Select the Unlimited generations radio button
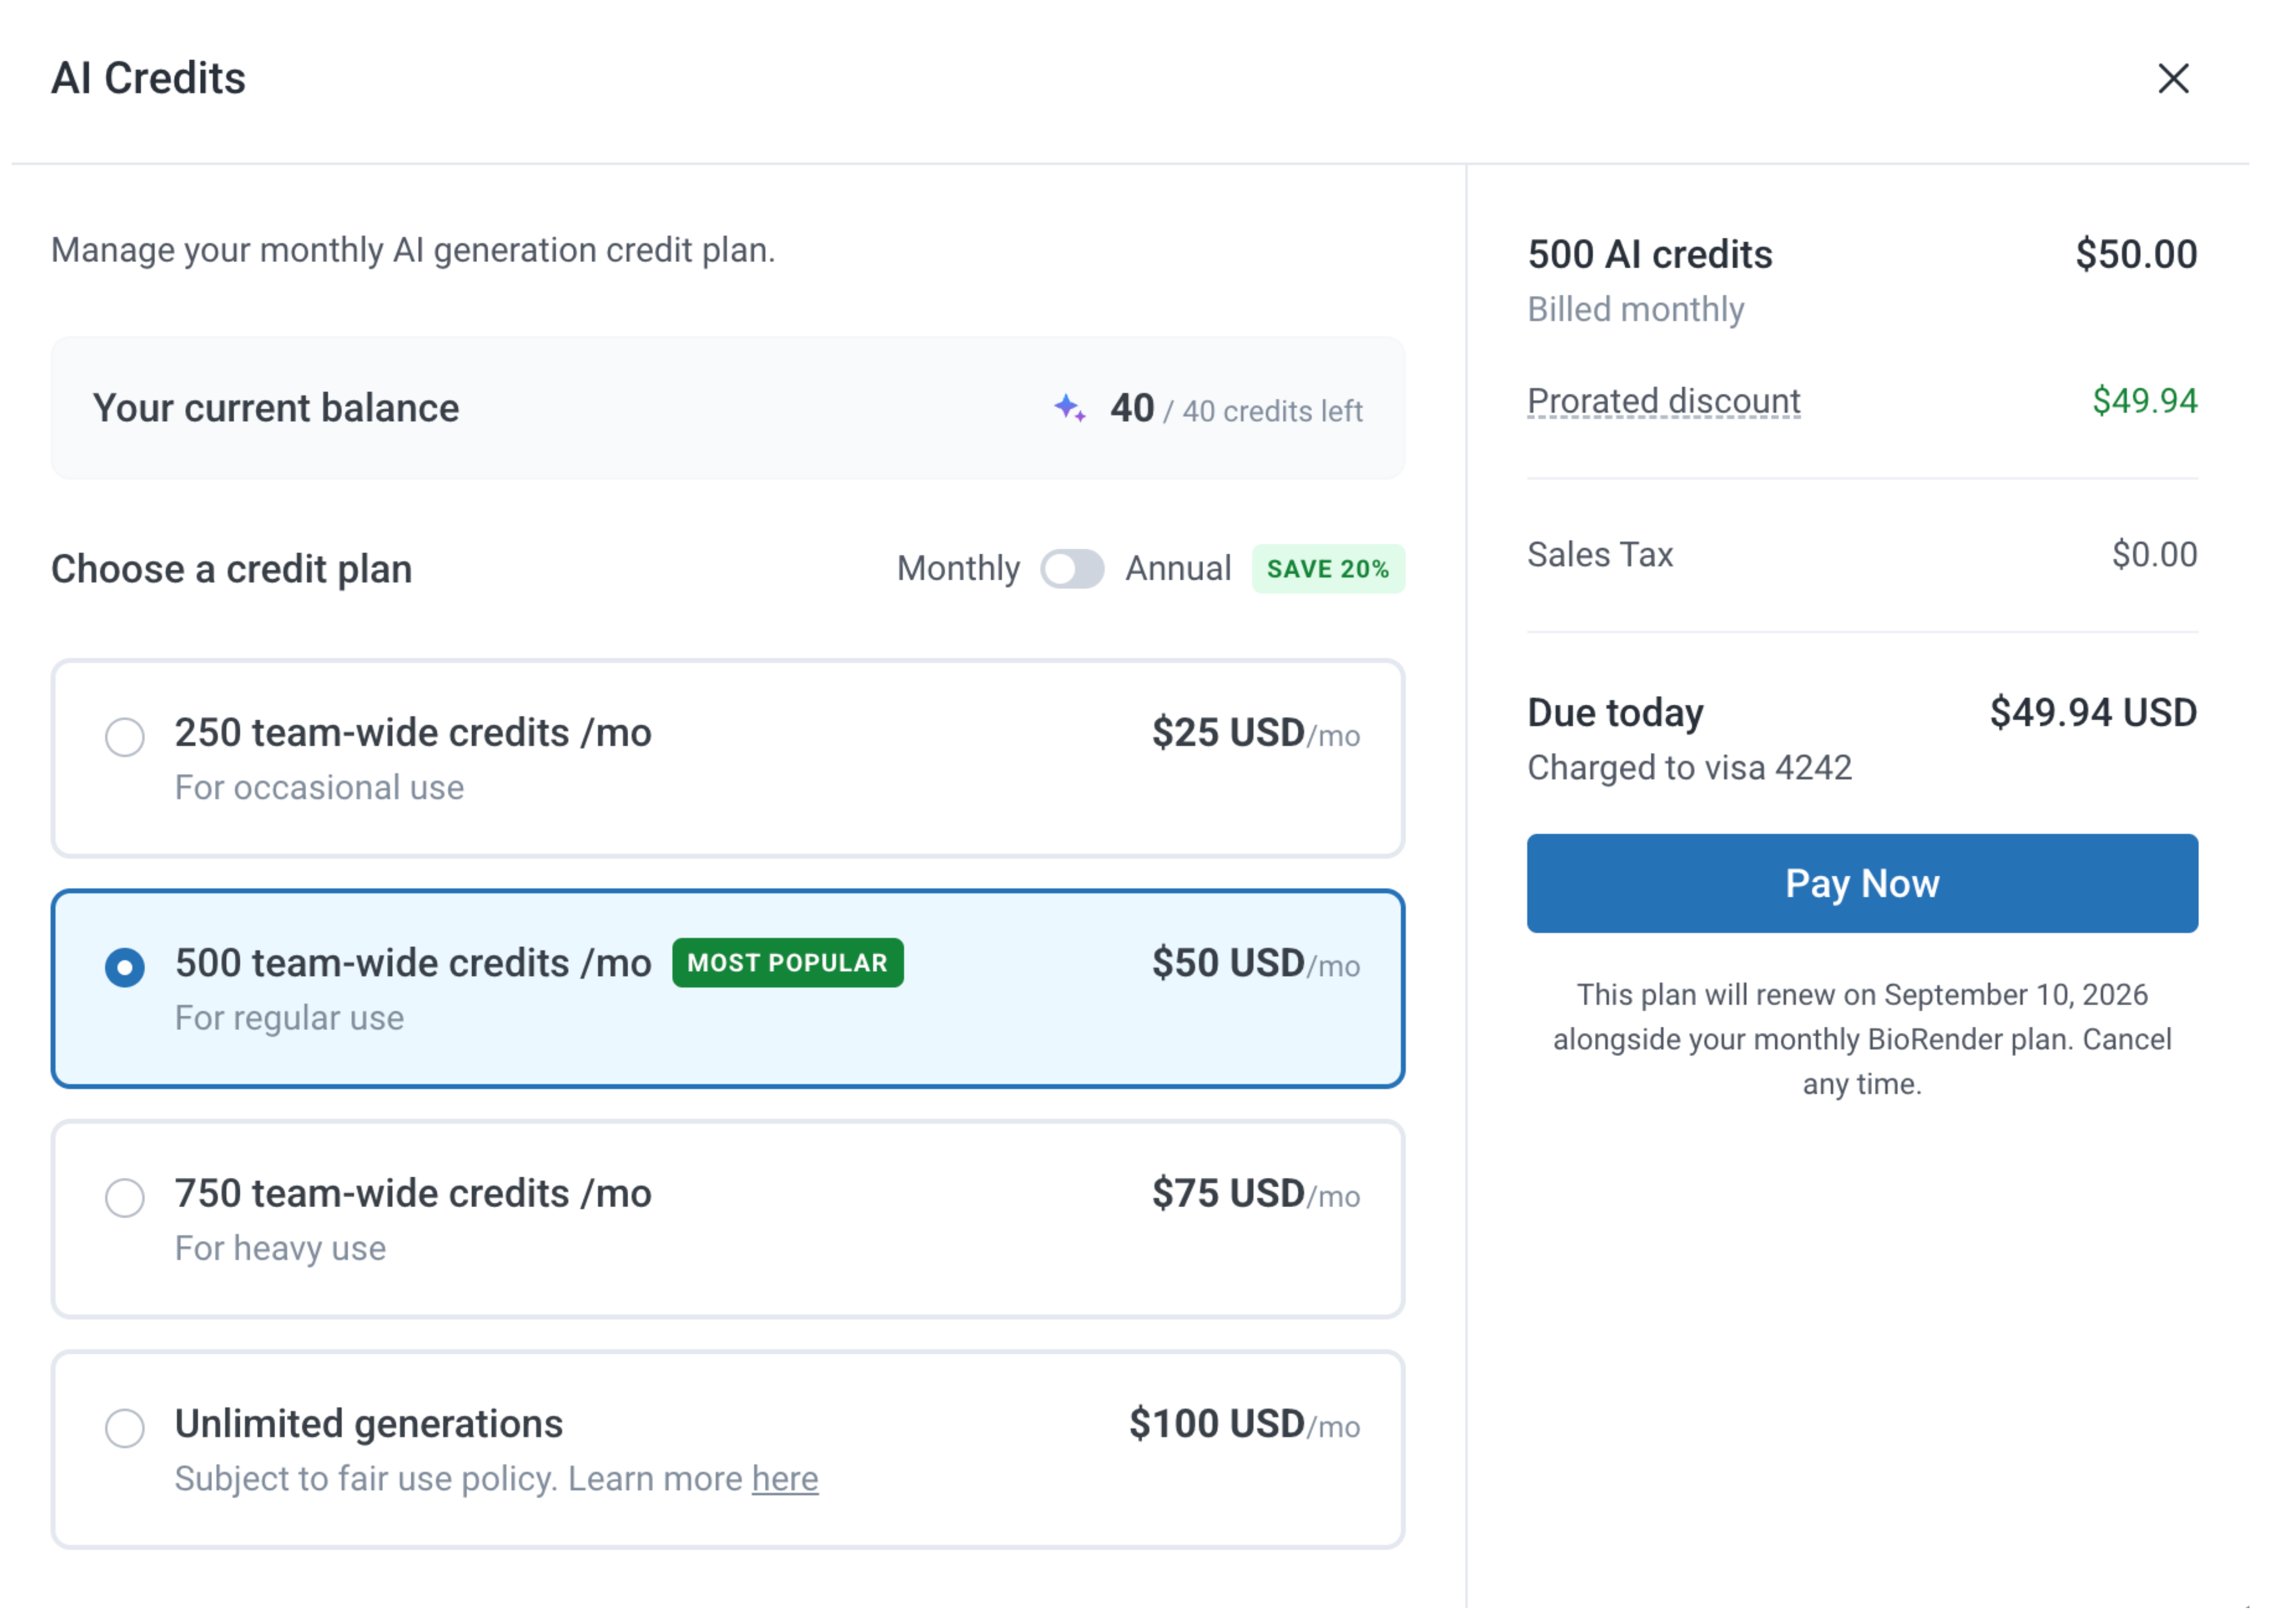2275x1624 pixels. (x=125, y=1428)
